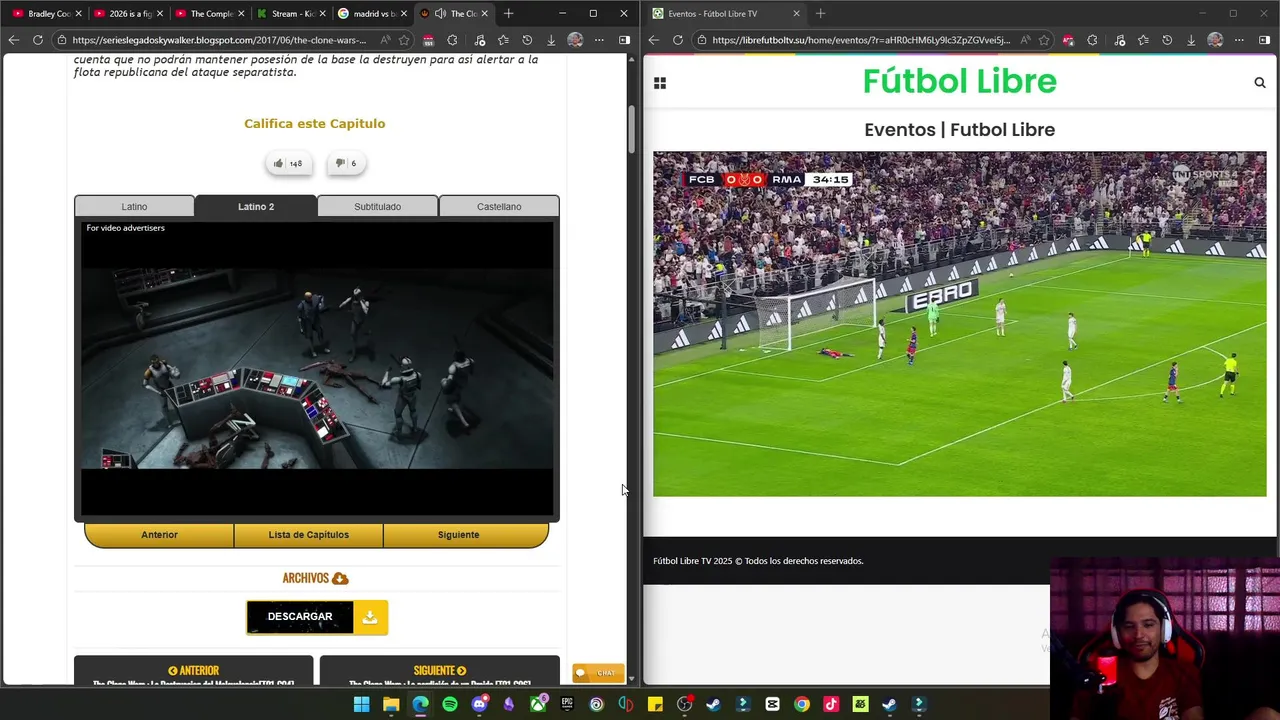Open Downloads in left browser toolbar
This screenshot has height=720, width=1280.
tap(551, 40)
